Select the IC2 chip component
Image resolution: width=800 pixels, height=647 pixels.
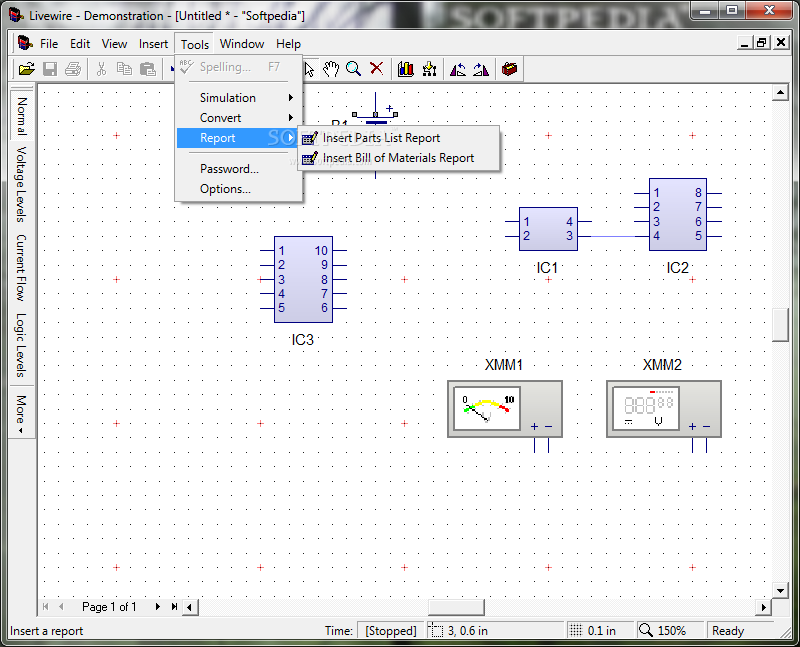click(x=678, y=214)
